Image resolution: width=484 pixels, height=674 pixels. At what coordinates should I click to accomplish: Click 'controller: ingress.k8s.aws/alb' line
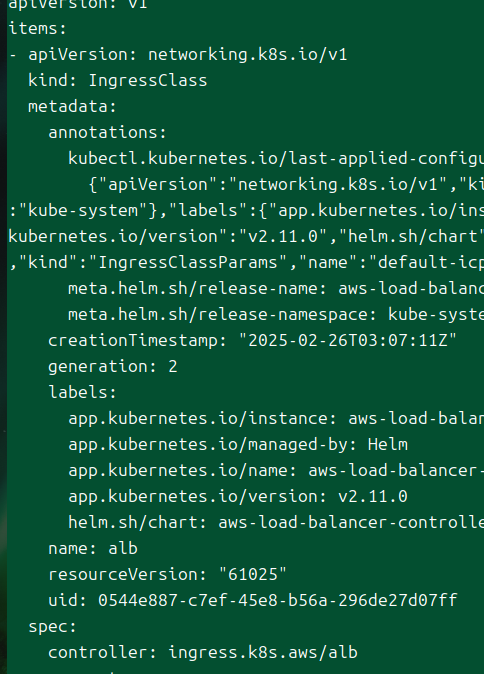203,653
